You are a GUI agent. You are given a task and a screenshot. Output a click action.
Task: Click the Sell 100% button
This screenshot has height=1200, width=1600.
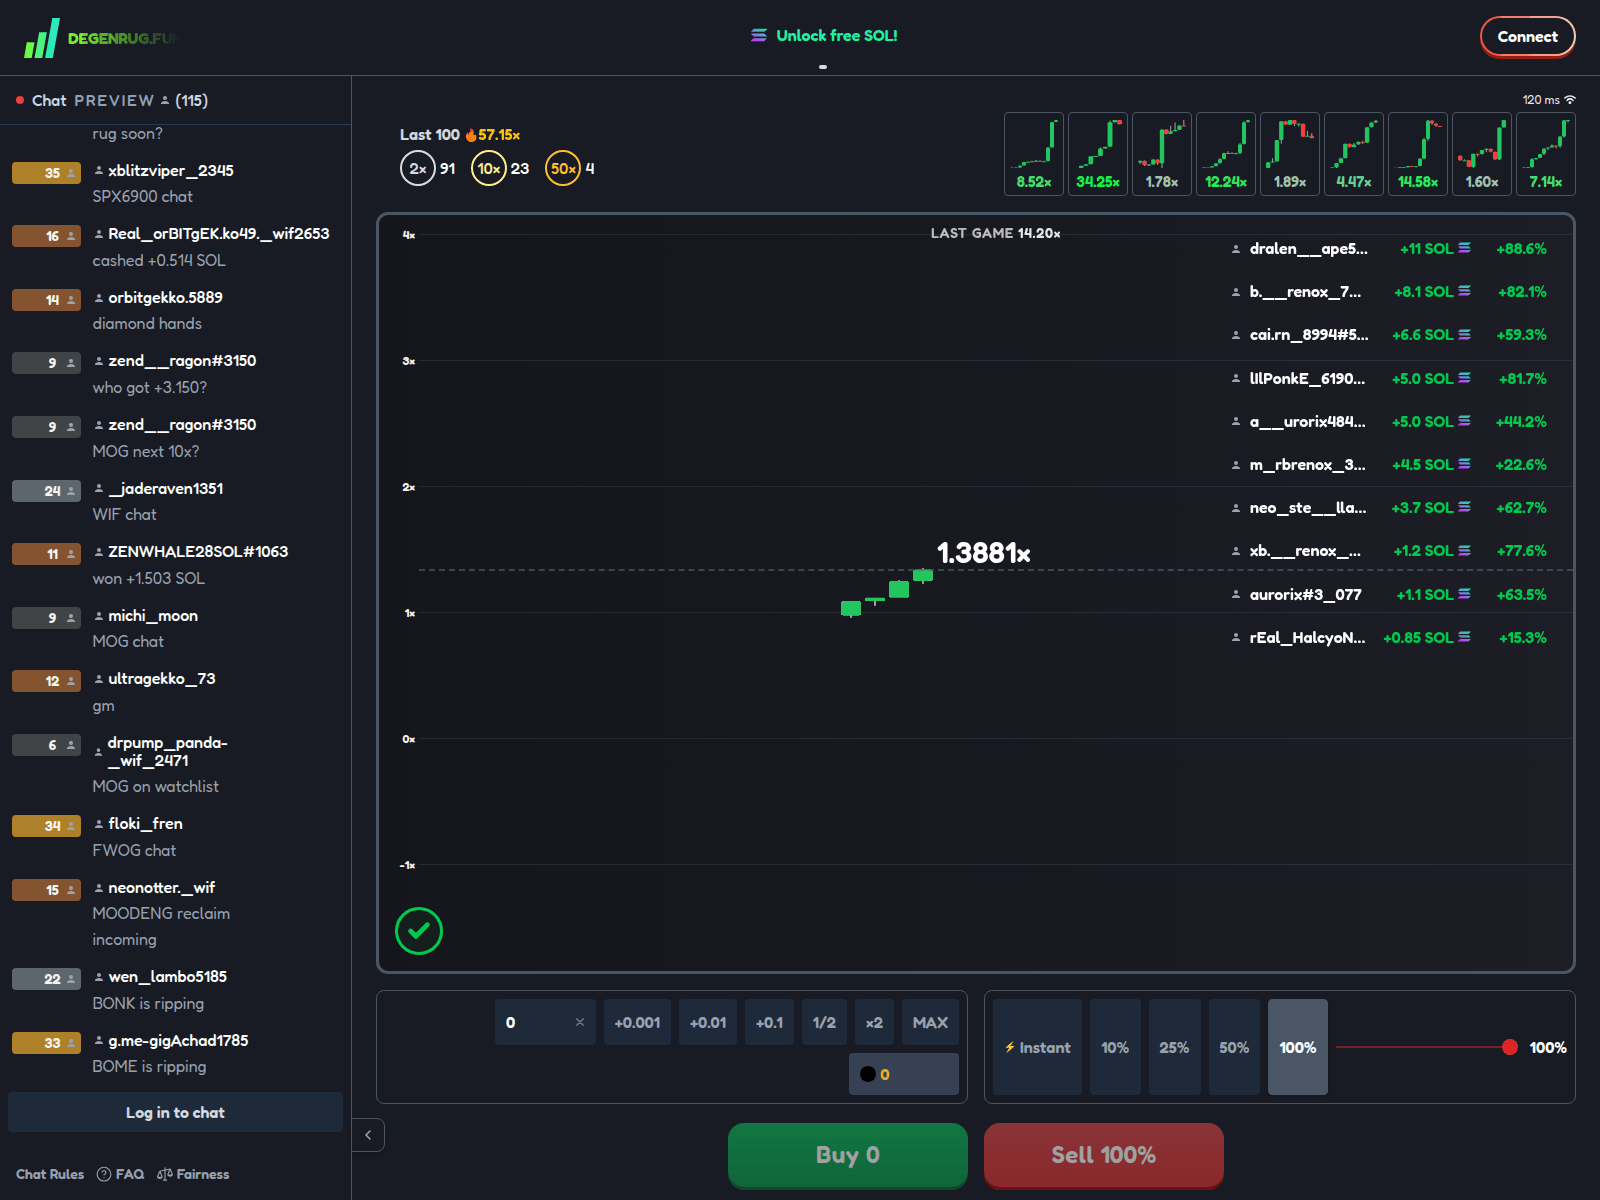[1104, 1155]
